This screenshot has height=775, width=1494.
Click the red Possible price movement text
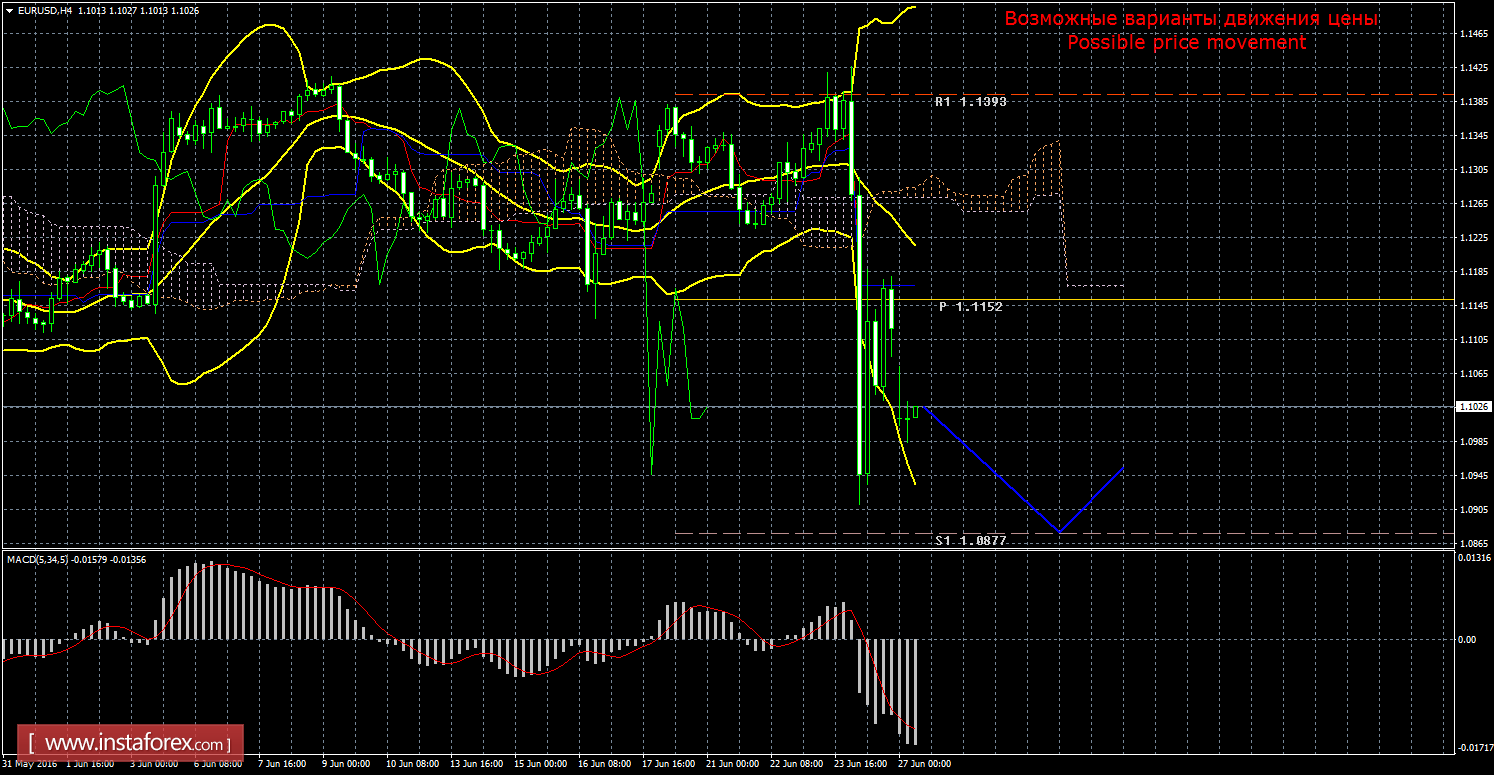pyautogui.click(x=1186, y=43)
